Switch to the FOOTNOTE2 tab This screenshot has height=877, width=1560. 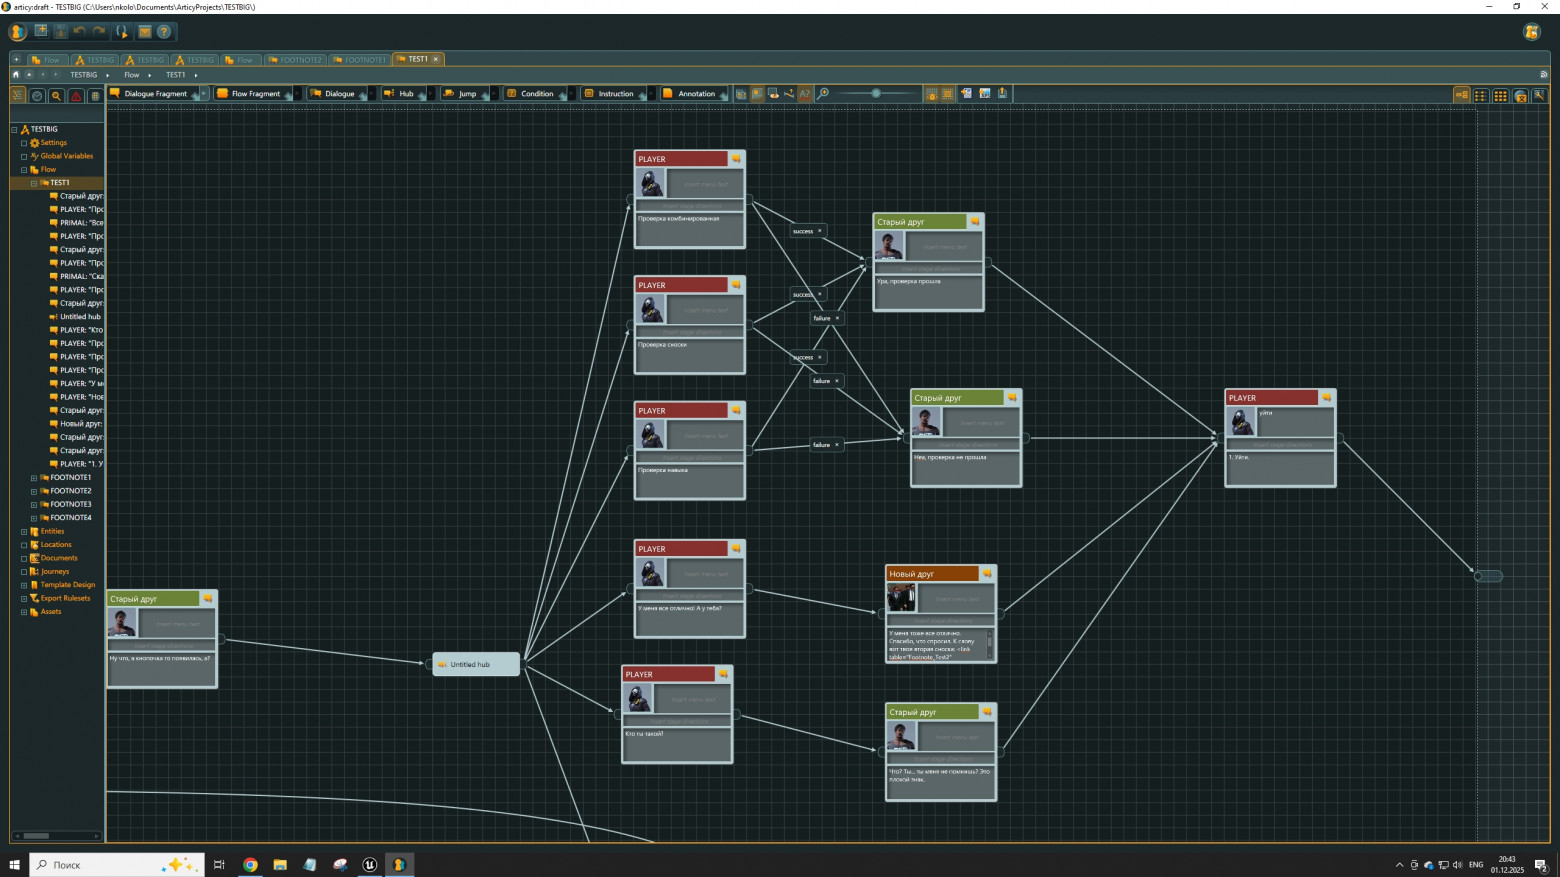(295, 60)
